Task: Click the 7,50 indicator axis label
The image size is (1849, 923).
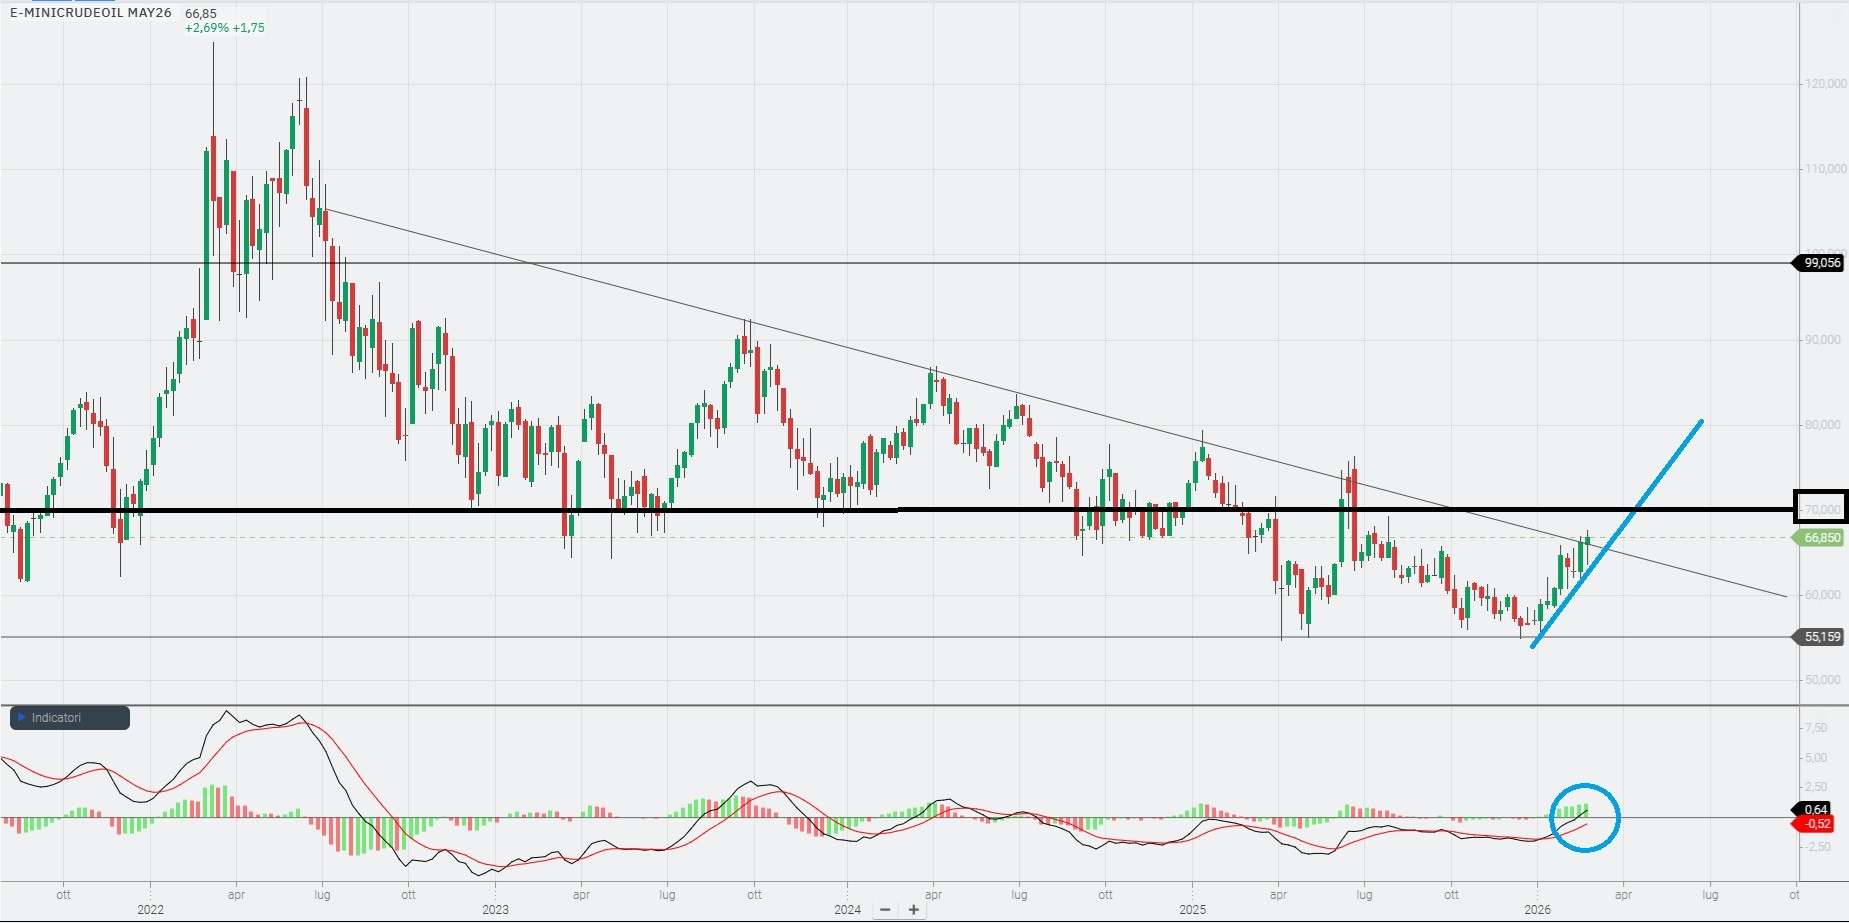Action: (1817, 728)
